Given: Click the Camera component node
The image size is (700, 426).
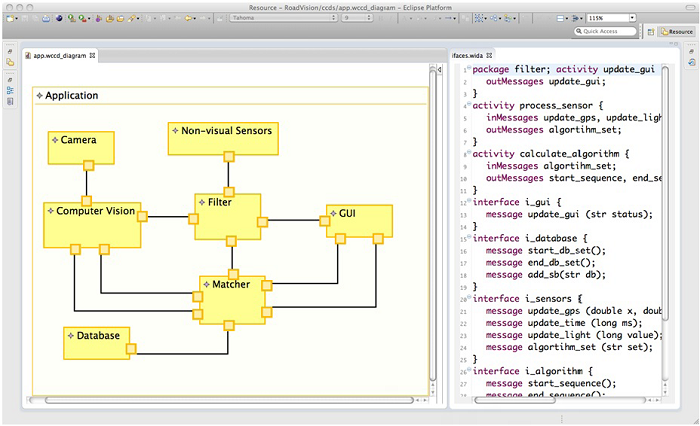Looking at the screenshot, I should click(81, 147).
